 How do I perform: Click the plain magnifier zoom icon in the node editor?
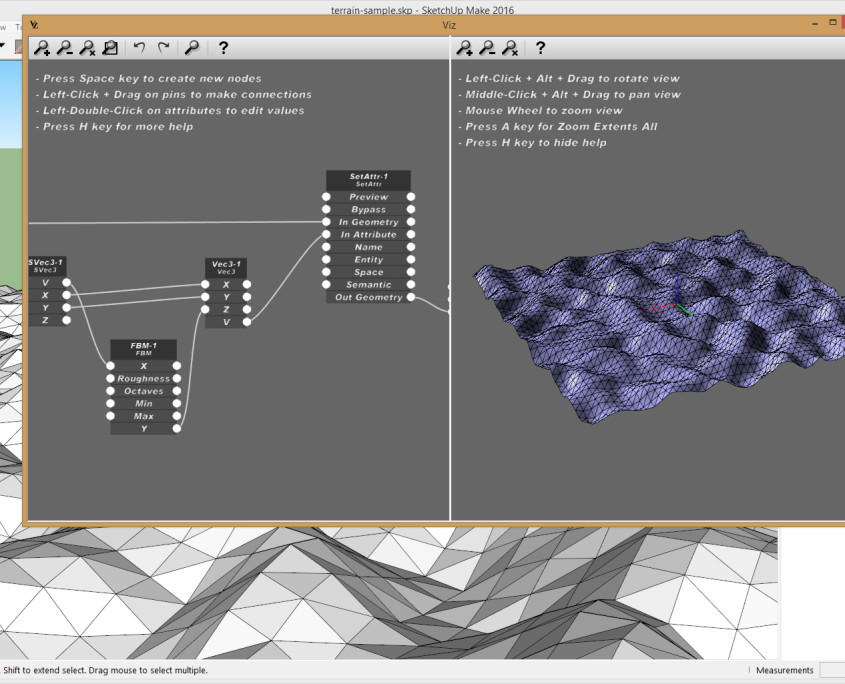point(192,47)
